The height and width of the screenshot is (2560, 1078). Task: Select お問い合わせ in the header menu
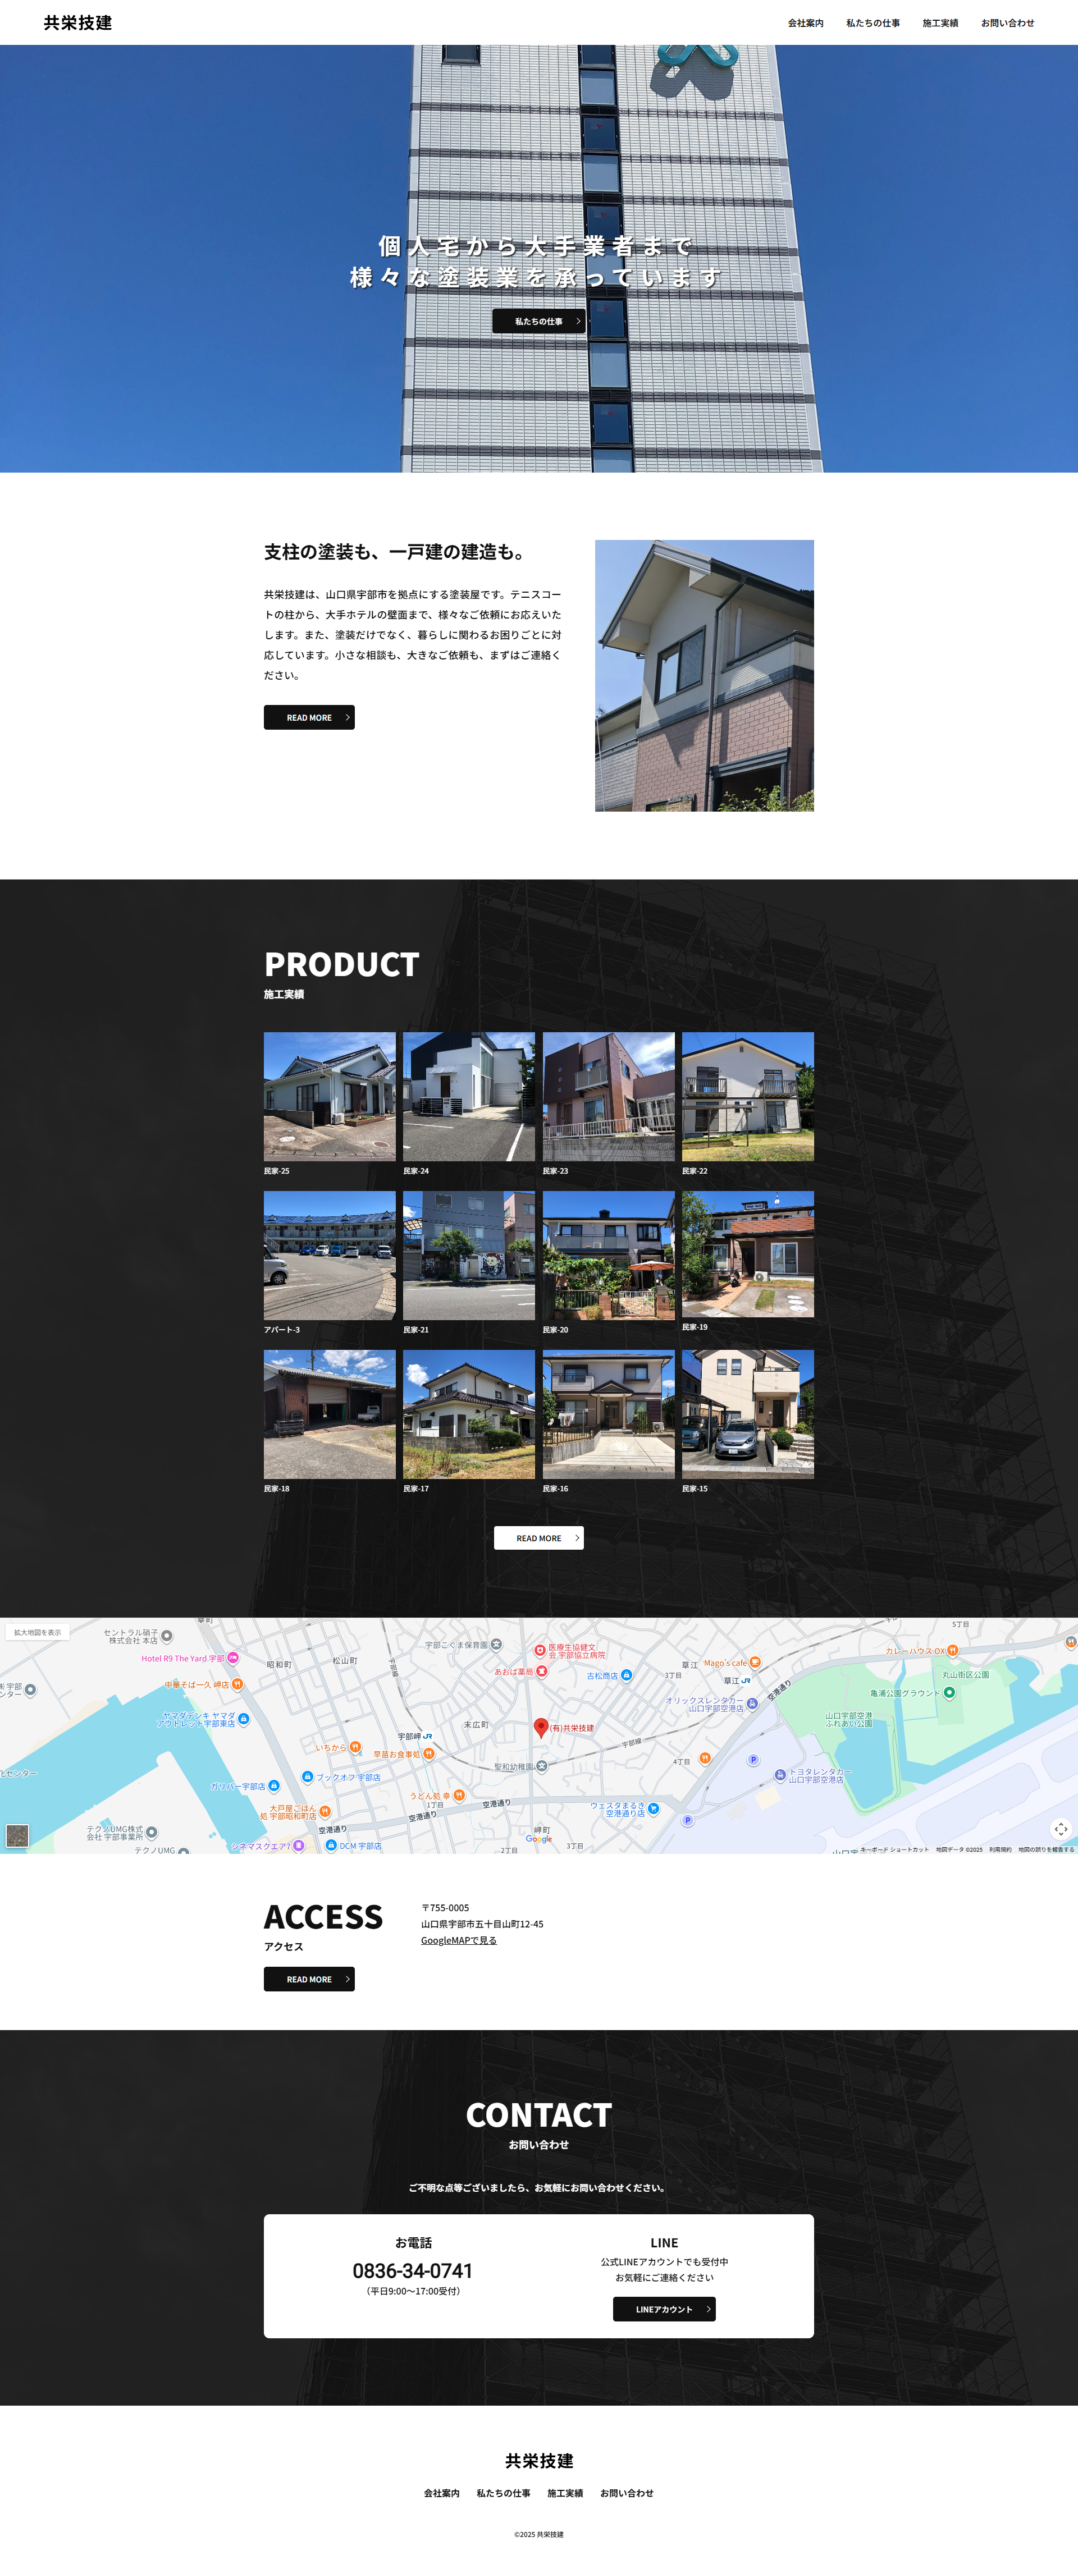[1006, 23]
